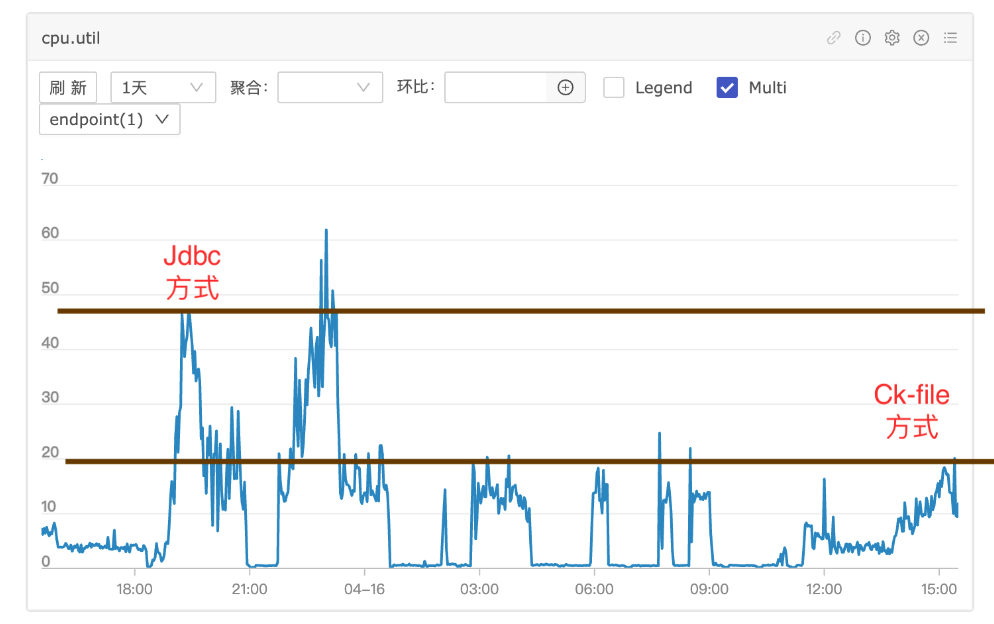Click the 09:00 axis label
This screenshot has width=994, height=624.
[x=709, y=589]
